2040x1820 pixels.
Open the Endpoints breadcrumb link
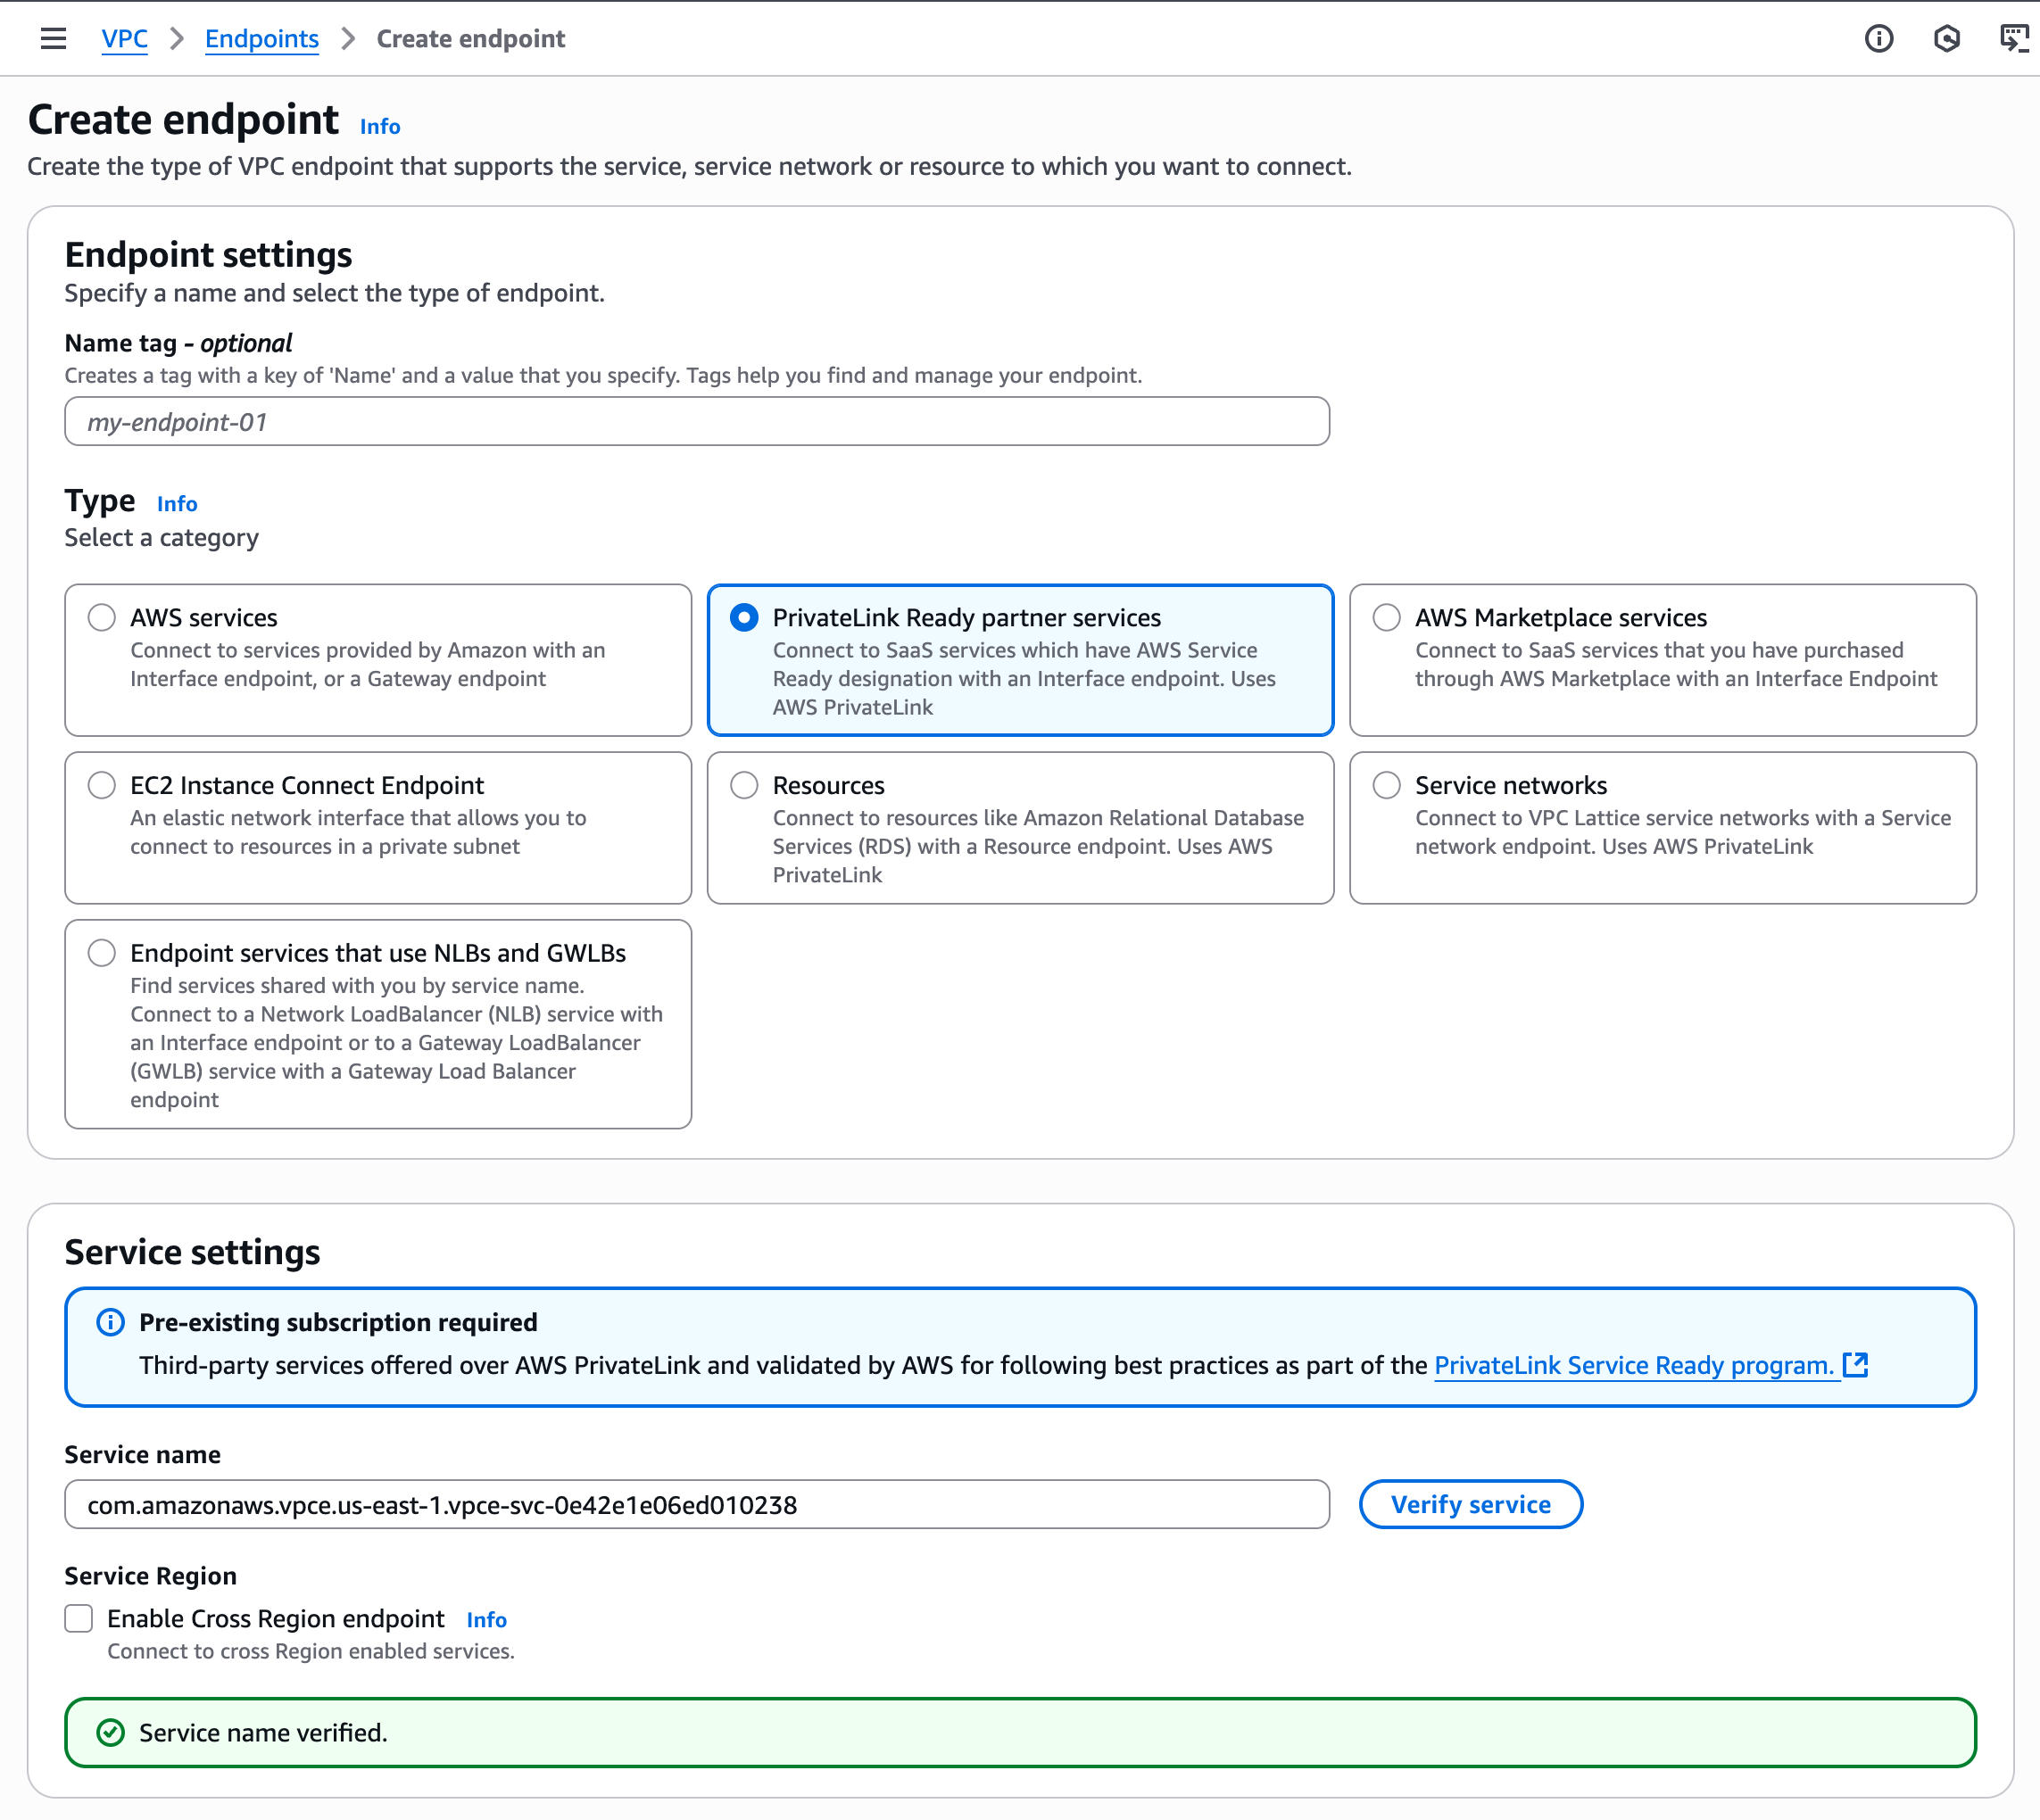[x=261, y=39]
